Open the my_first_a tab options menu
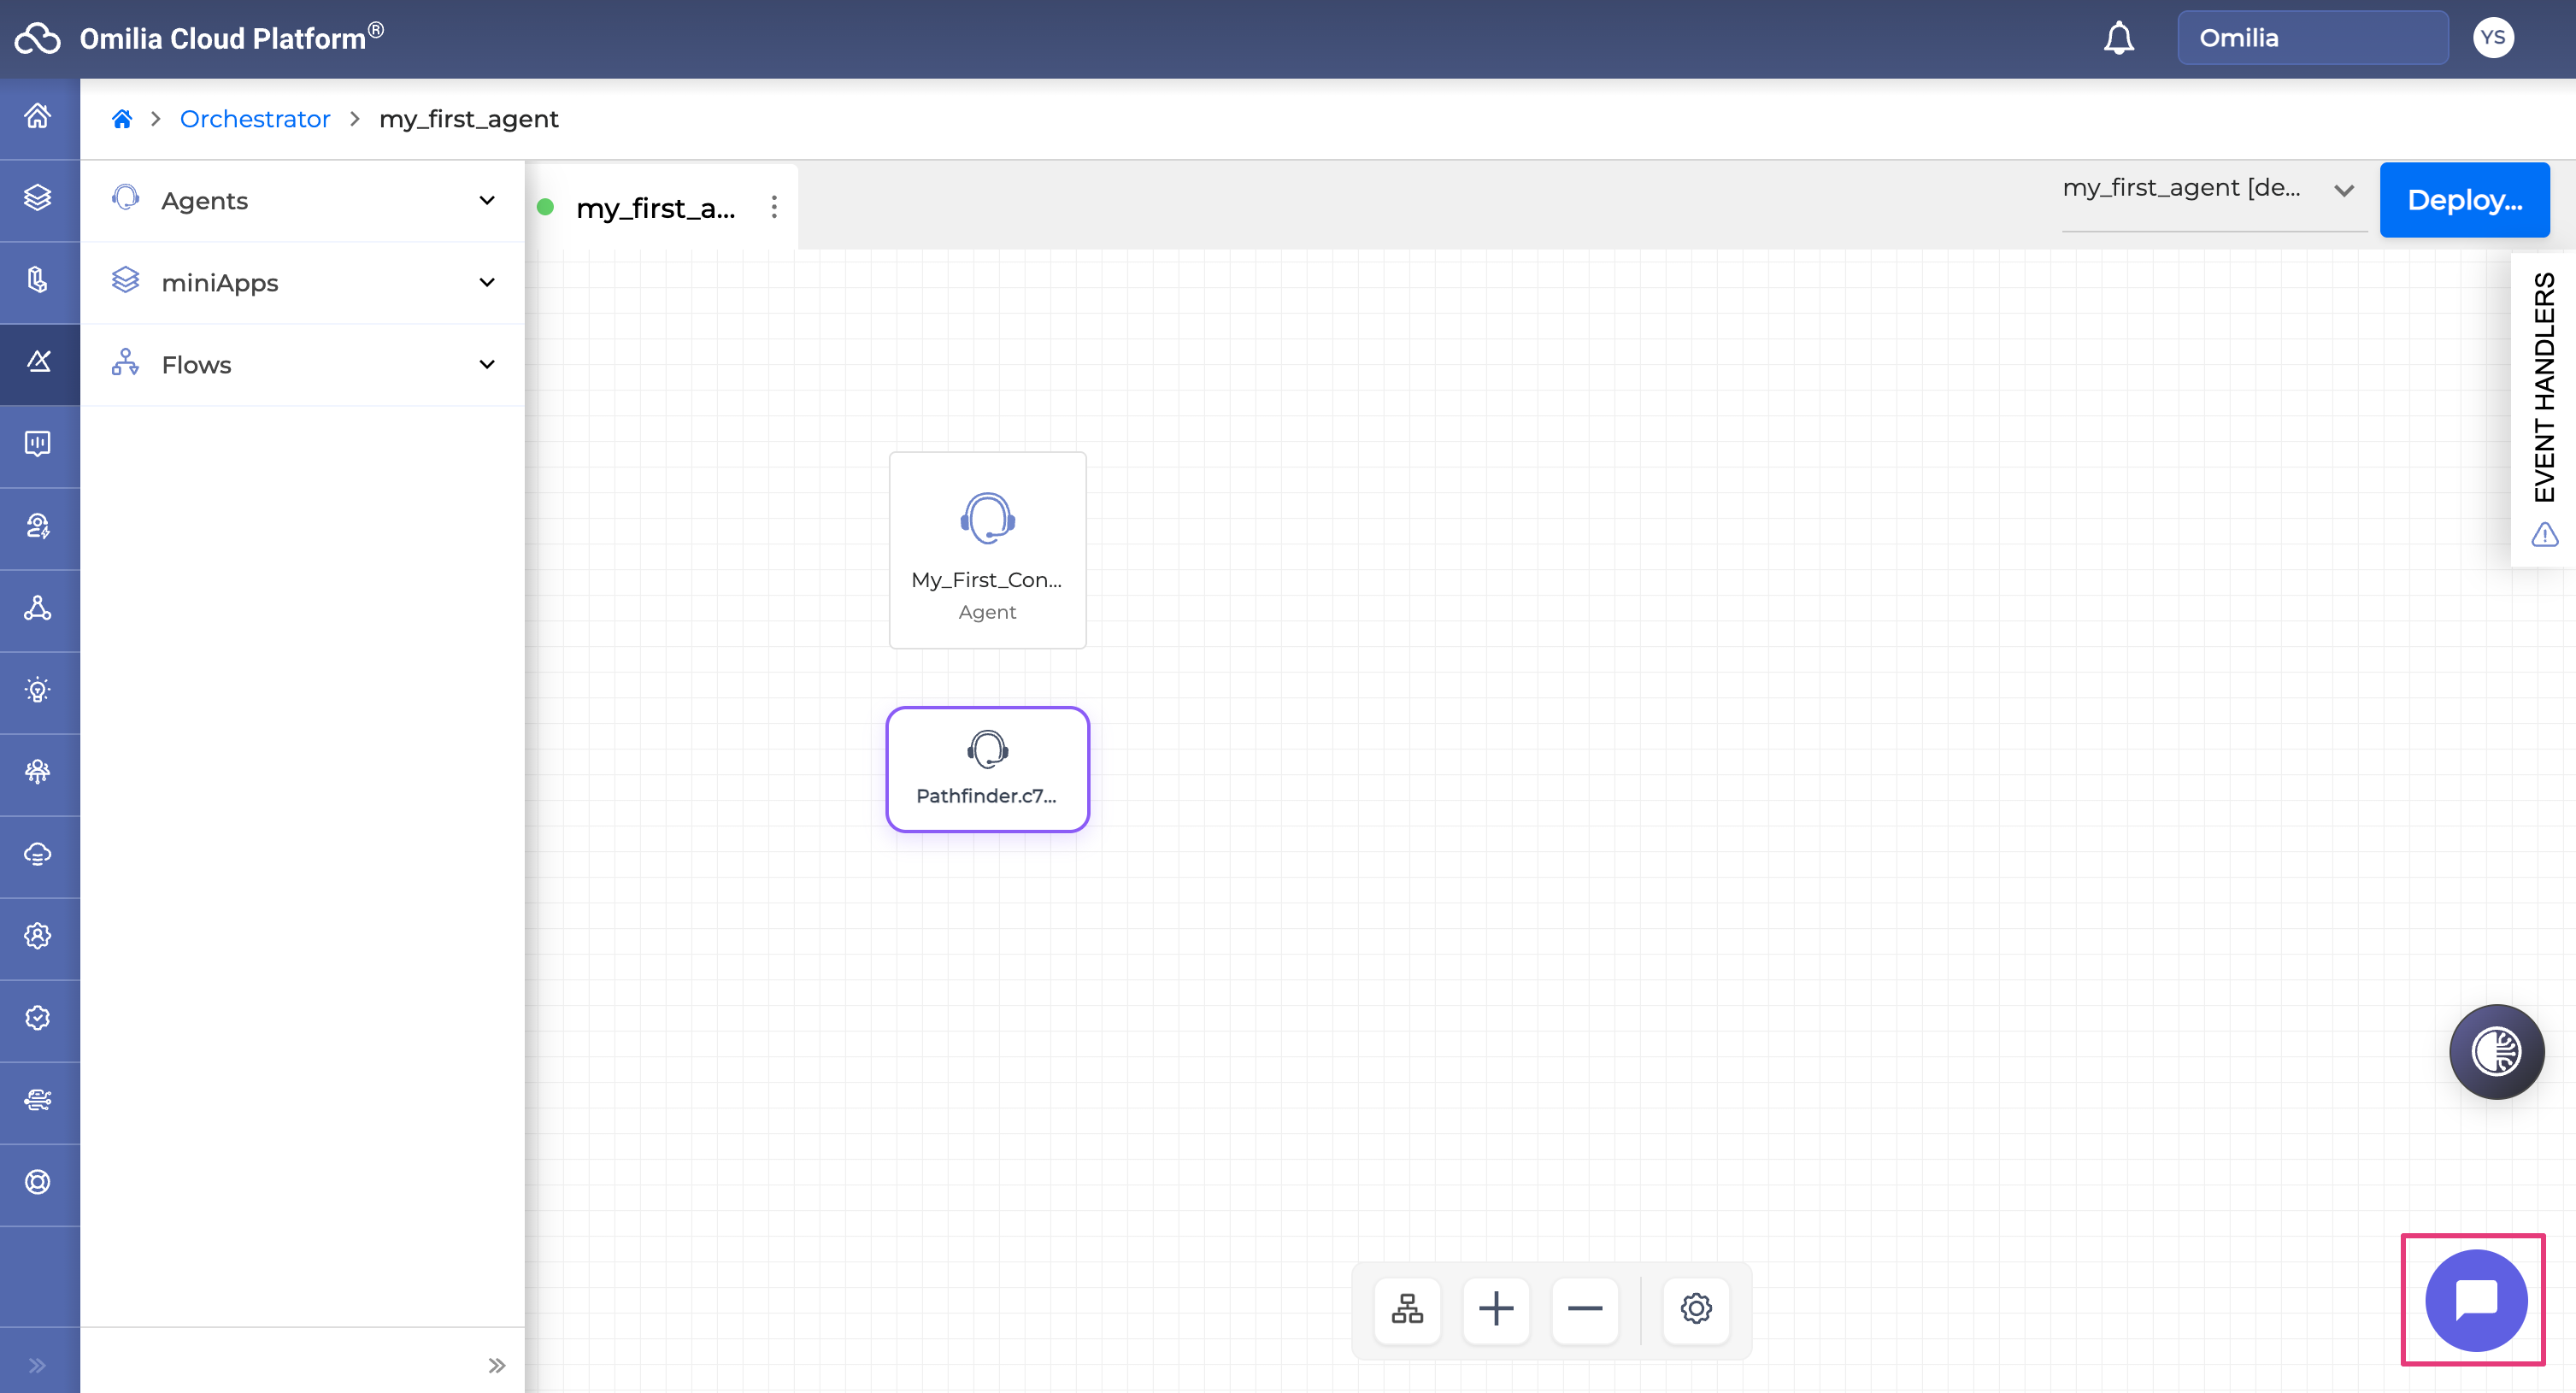This screenshot has height=1393, width=2576. click(775, 207)
